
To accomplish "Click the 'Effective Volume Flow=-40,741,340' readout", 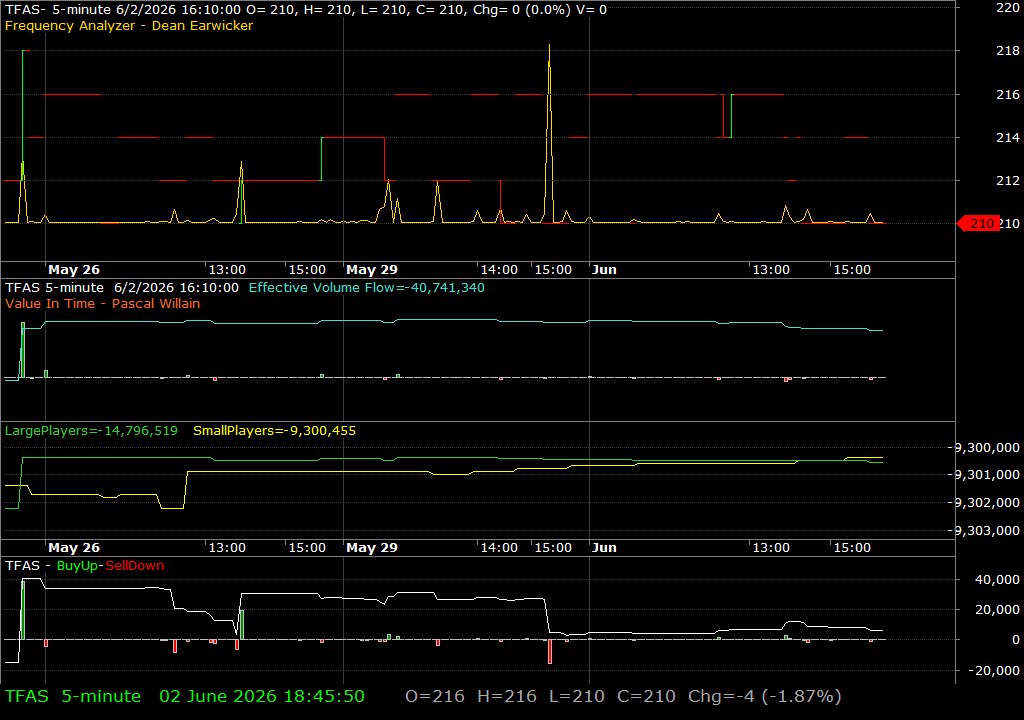I will pyautogui.click(x=366, y=287).
